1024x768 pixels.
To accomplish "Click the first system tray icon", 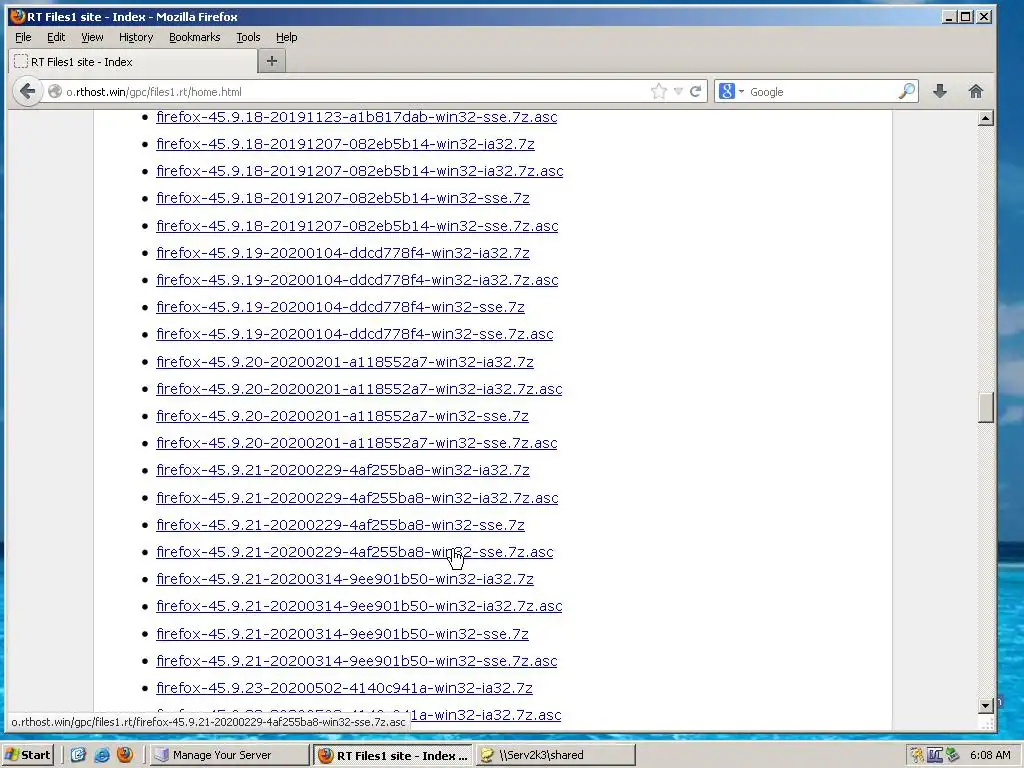I will pyautogui.click(x=918, y=755).
